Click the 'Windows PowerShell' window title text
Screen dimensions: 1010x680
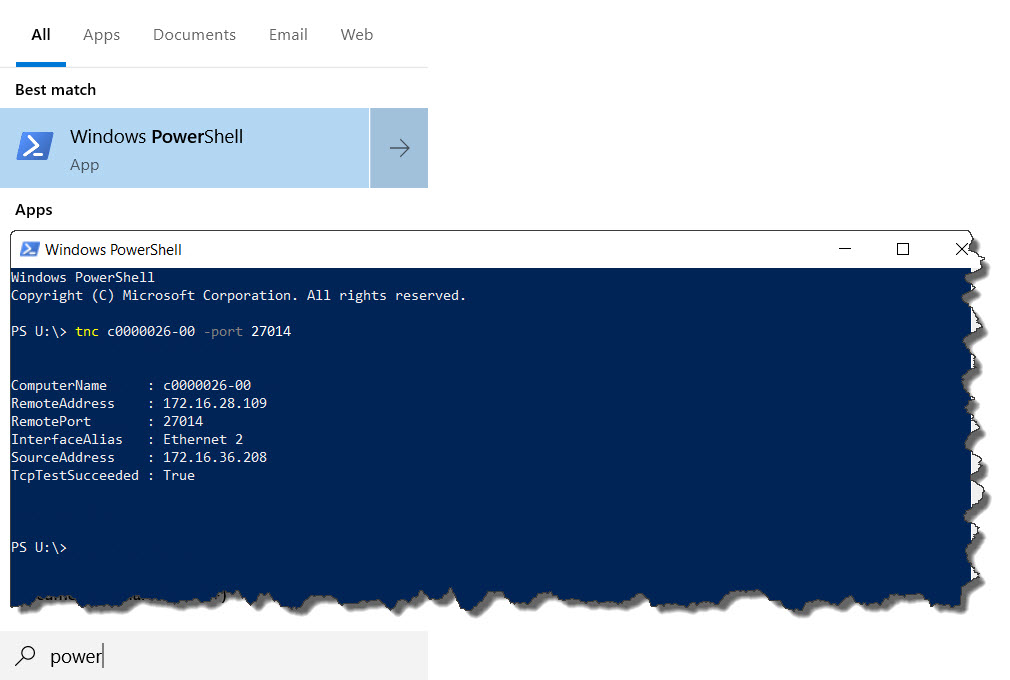pos(113,249)
